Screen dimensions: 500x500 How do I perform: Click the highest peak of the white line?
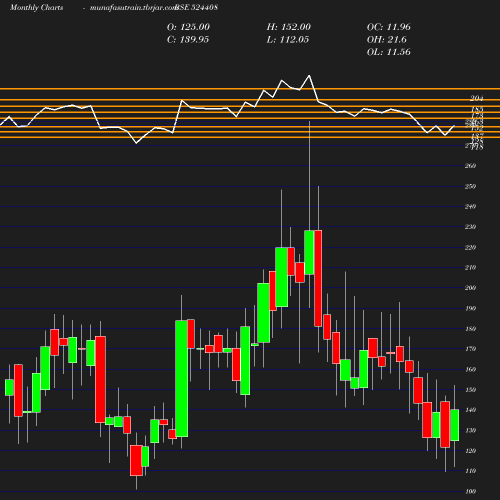(309, 76)
